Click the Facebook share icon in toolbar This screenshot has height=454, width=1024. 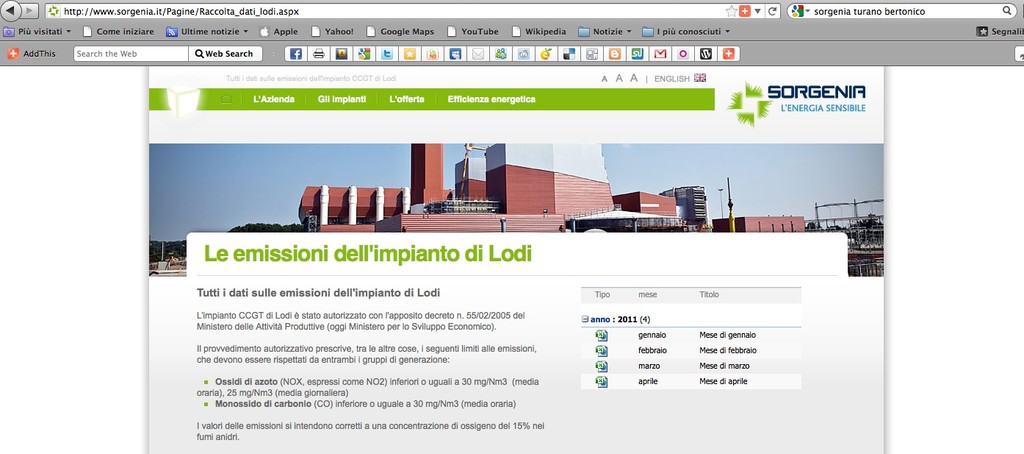pyautogui.click(x=295, y=54)
